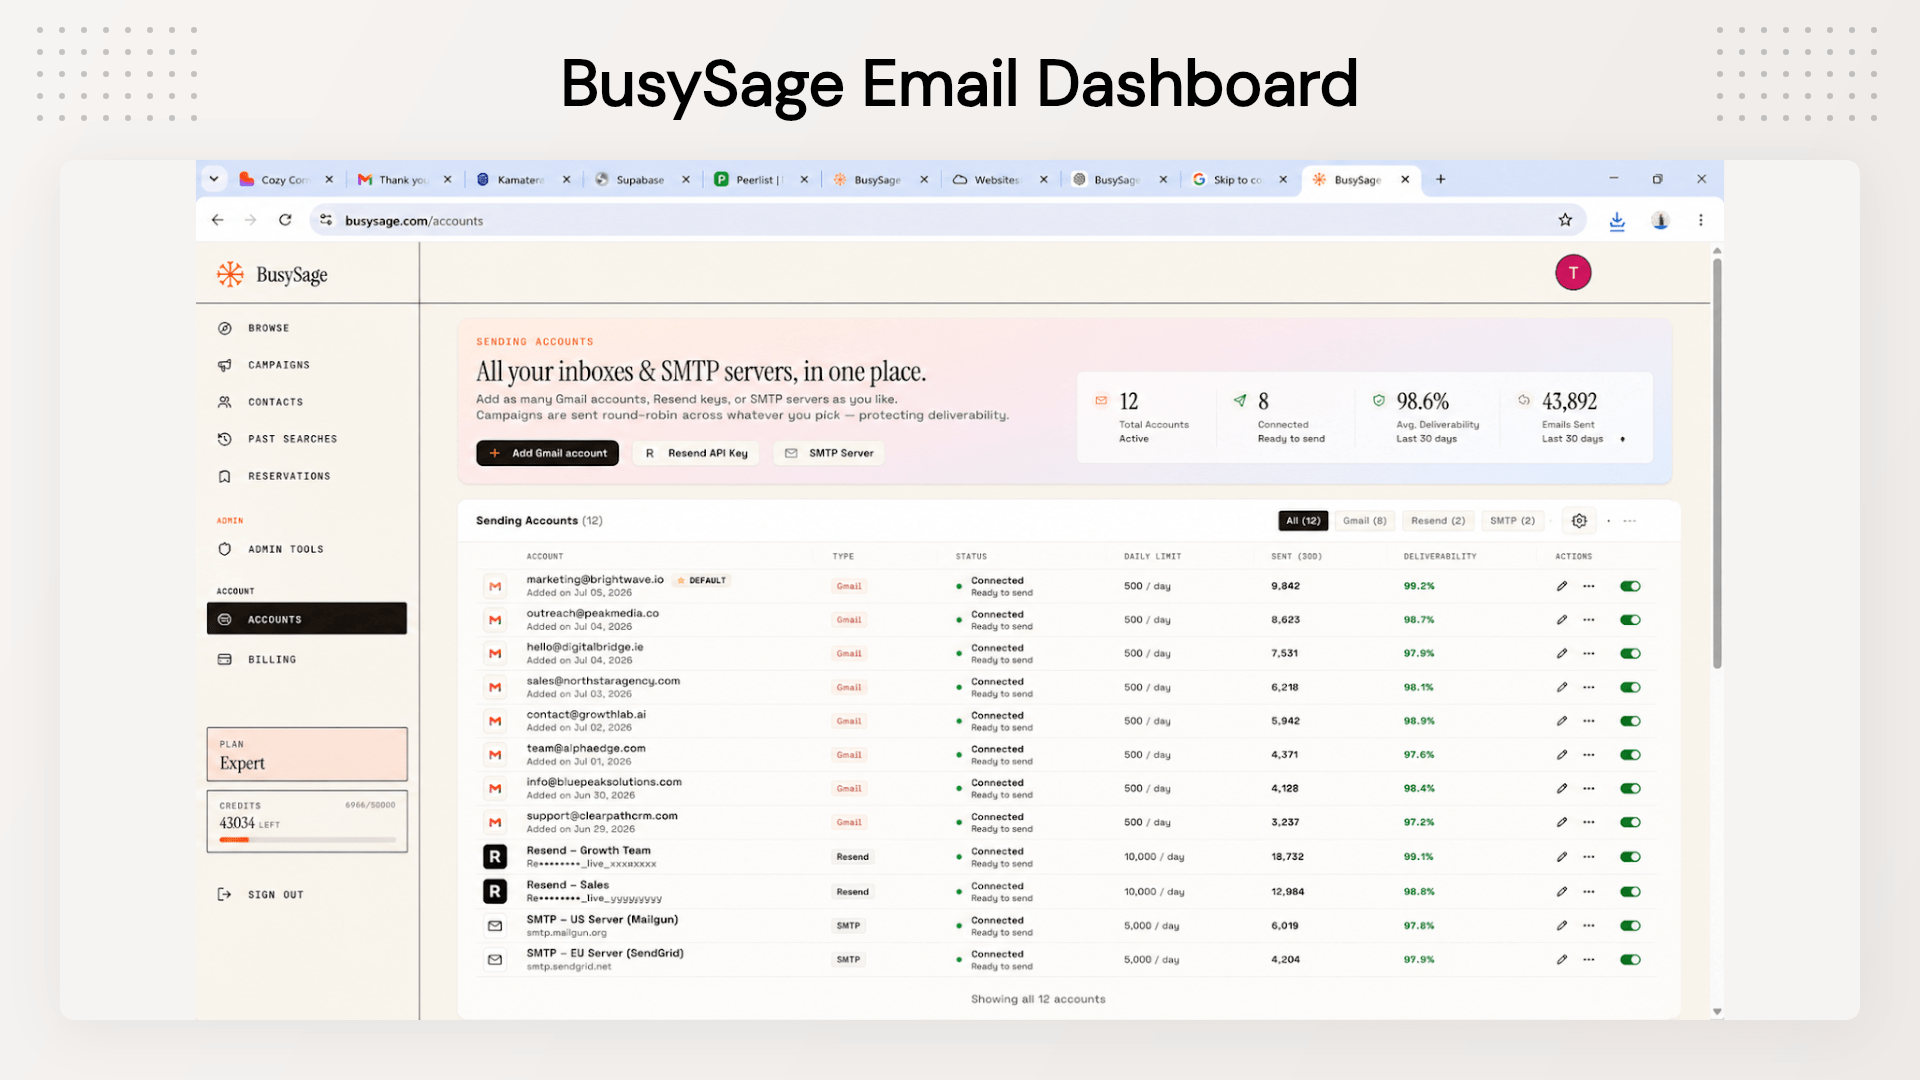
Task: Toggle off Resend – Growth Team account
Action: (x=1630, y=857)
